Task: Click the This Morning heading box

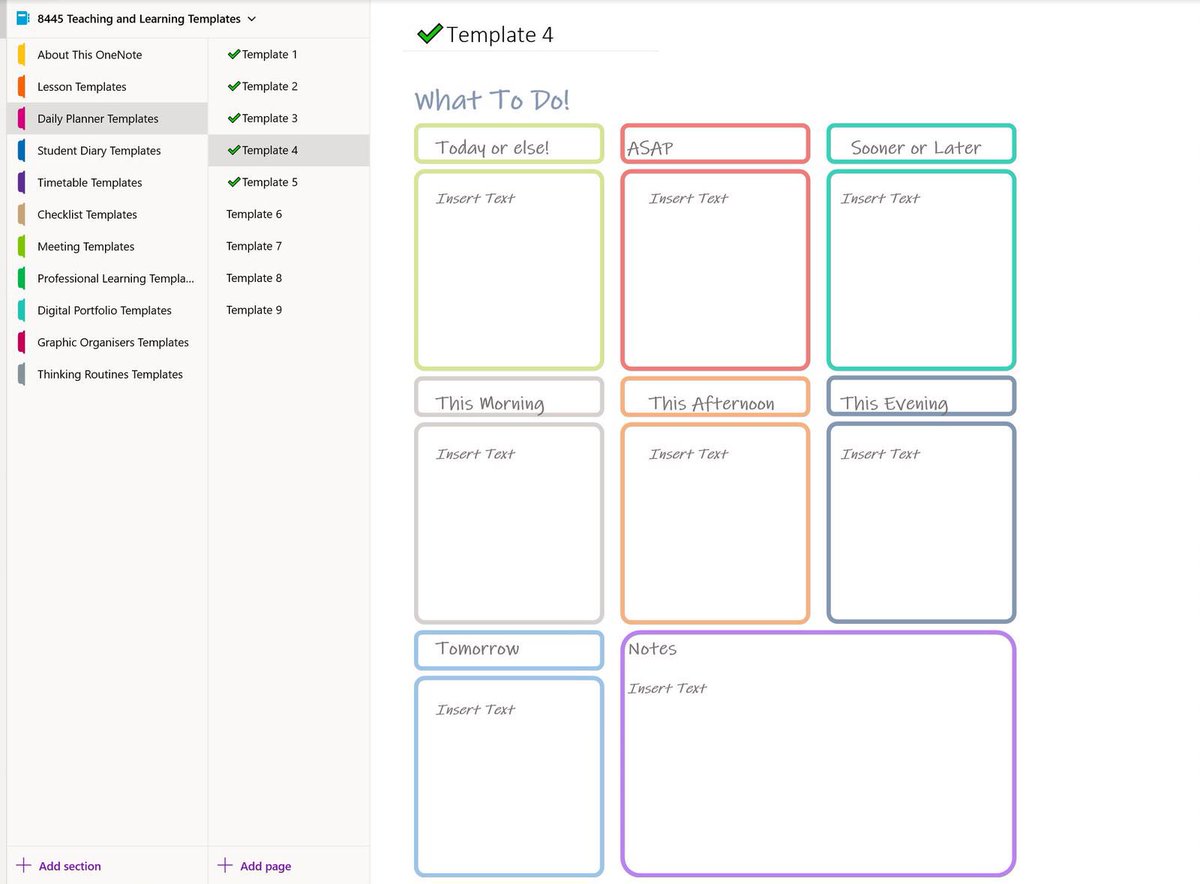Action: point(509,397)
